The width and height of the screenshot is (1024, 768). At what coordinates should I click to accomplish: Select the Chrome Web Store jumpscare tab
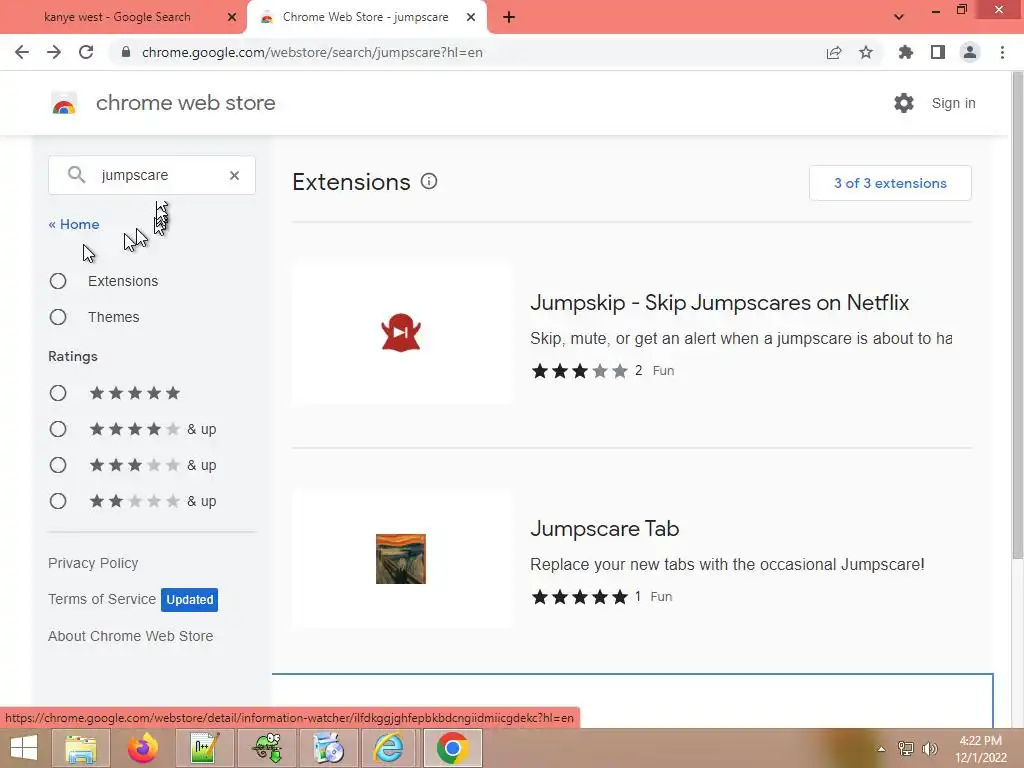point(365,17)
